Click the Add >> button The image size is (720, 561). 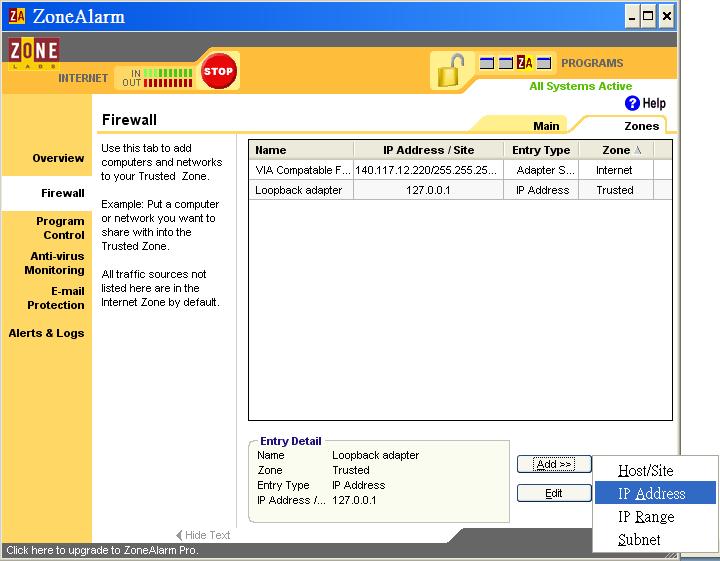[554, 464]
